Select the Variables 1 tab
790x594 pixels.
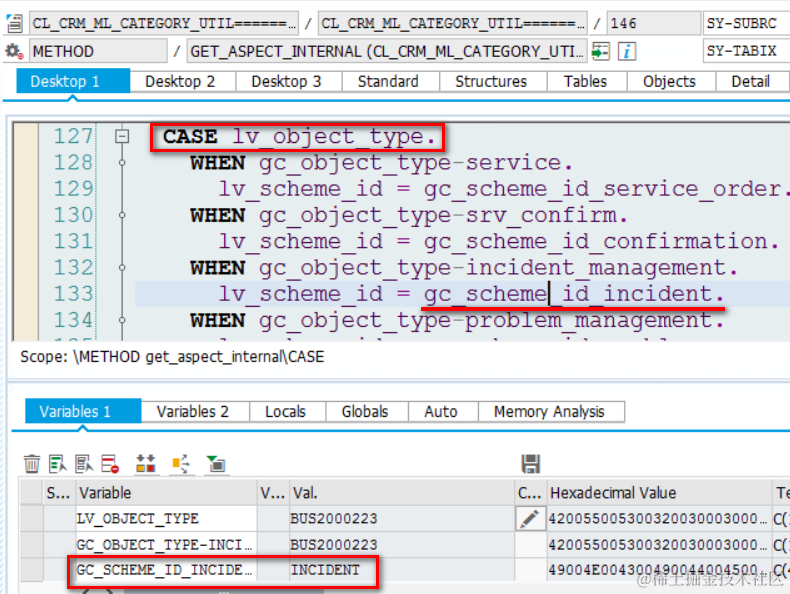(x=83, y=411)
